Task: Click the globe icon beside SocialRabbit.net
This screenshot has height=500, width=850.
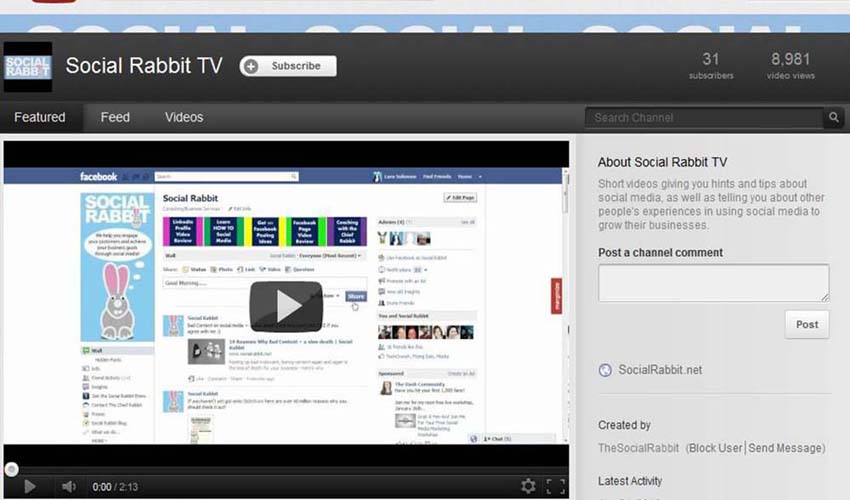Action: (x=605, y=370)
